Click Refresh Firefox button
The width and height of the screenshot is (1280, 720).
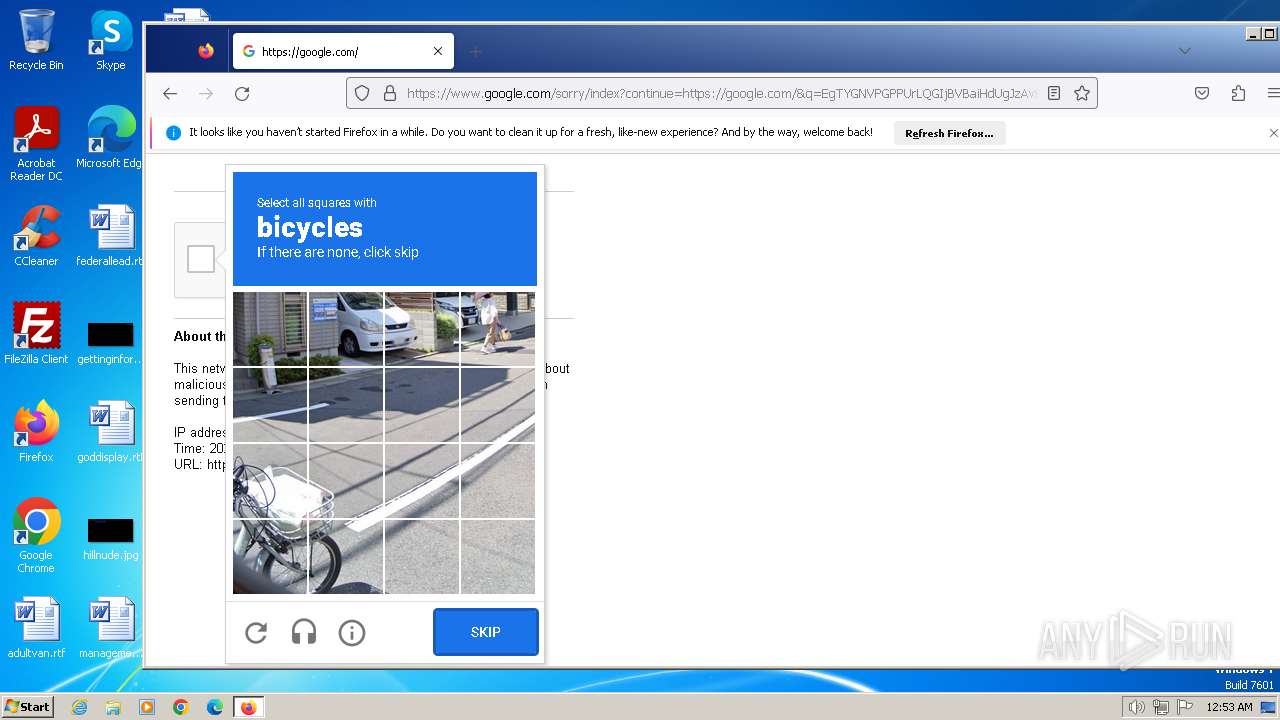point(949,133)
